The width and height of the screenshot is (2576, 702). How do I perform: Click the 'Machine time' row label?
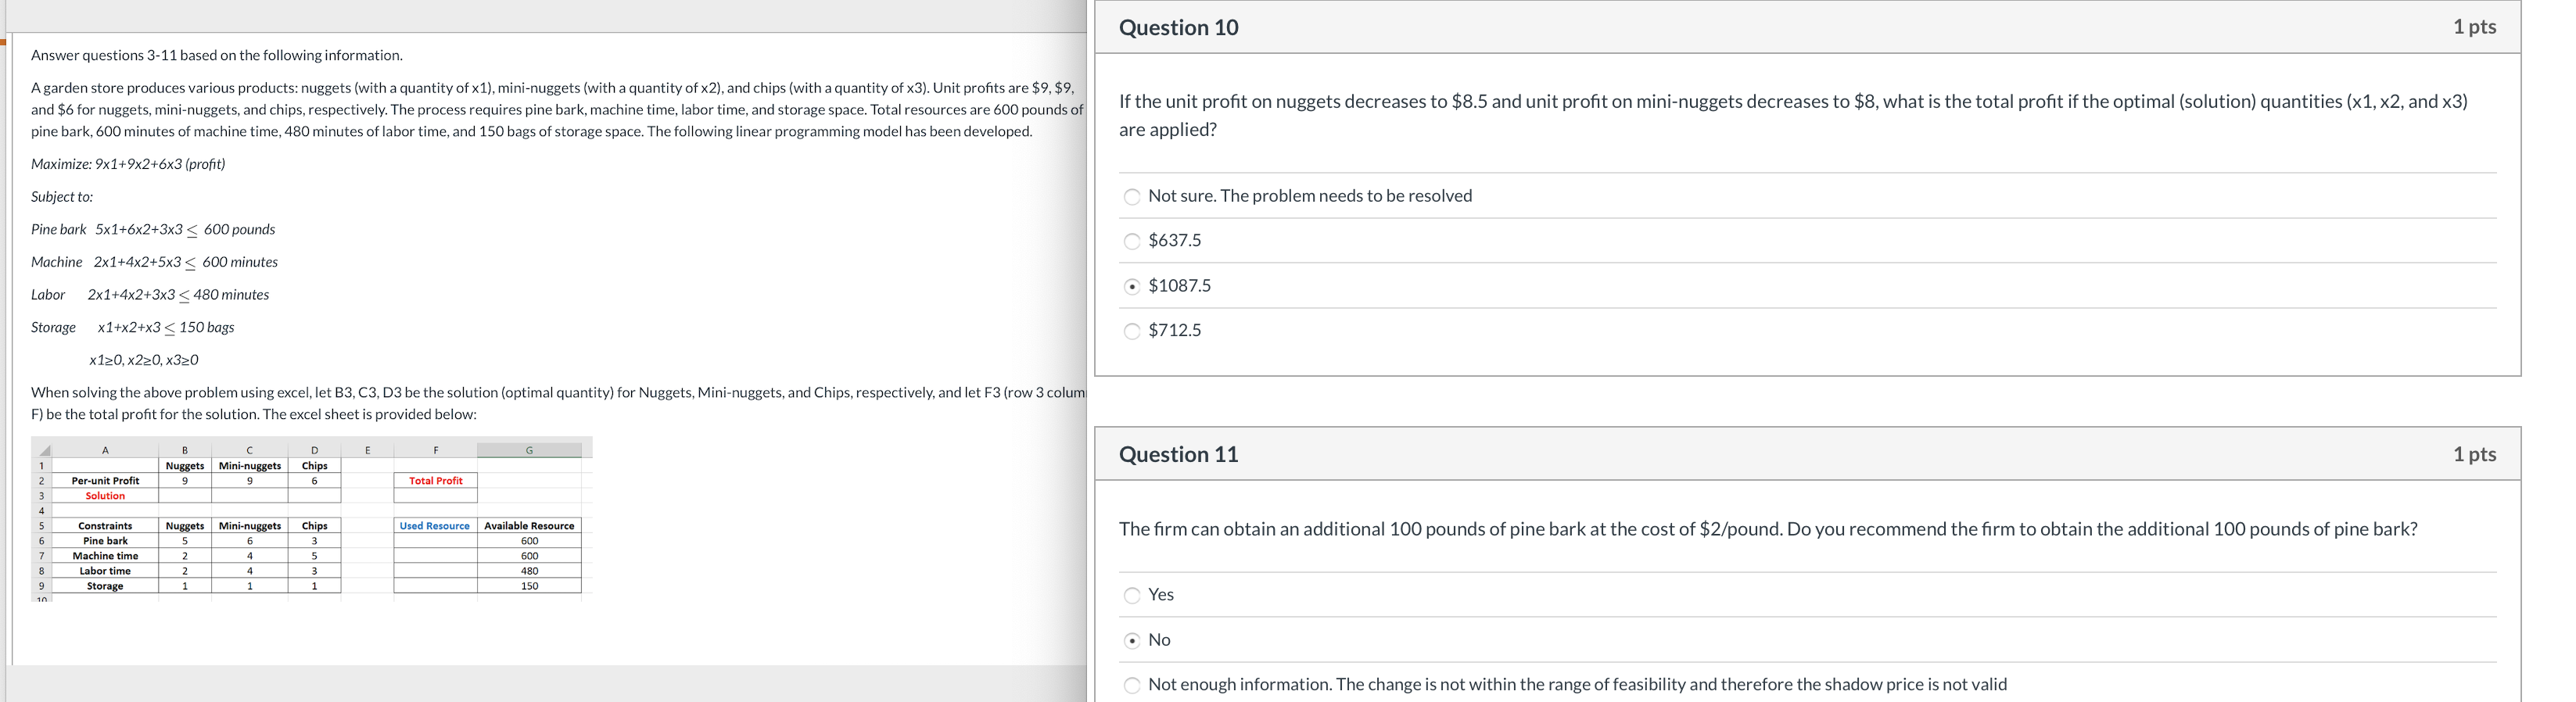pyautogui.click(x=105, y=556)
